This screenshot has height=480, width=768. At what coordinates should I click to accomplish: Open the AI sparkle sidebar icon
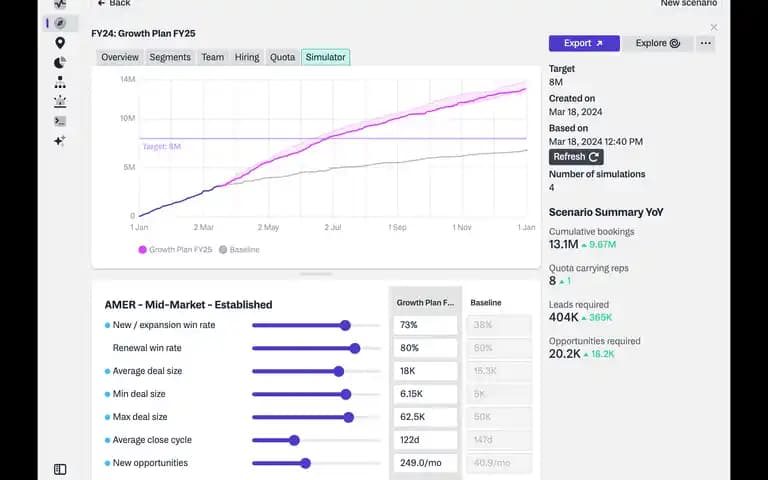(60, 141)
